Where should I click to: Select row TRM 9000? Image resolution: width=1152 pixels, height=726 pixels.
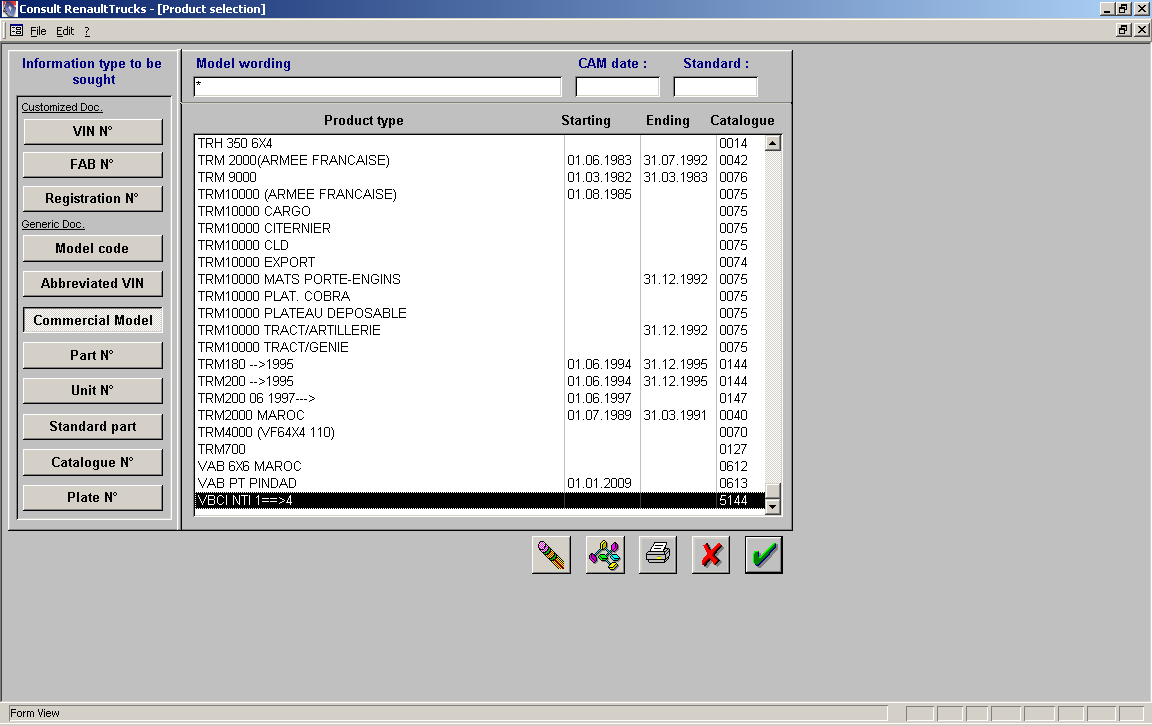(480, 177)
